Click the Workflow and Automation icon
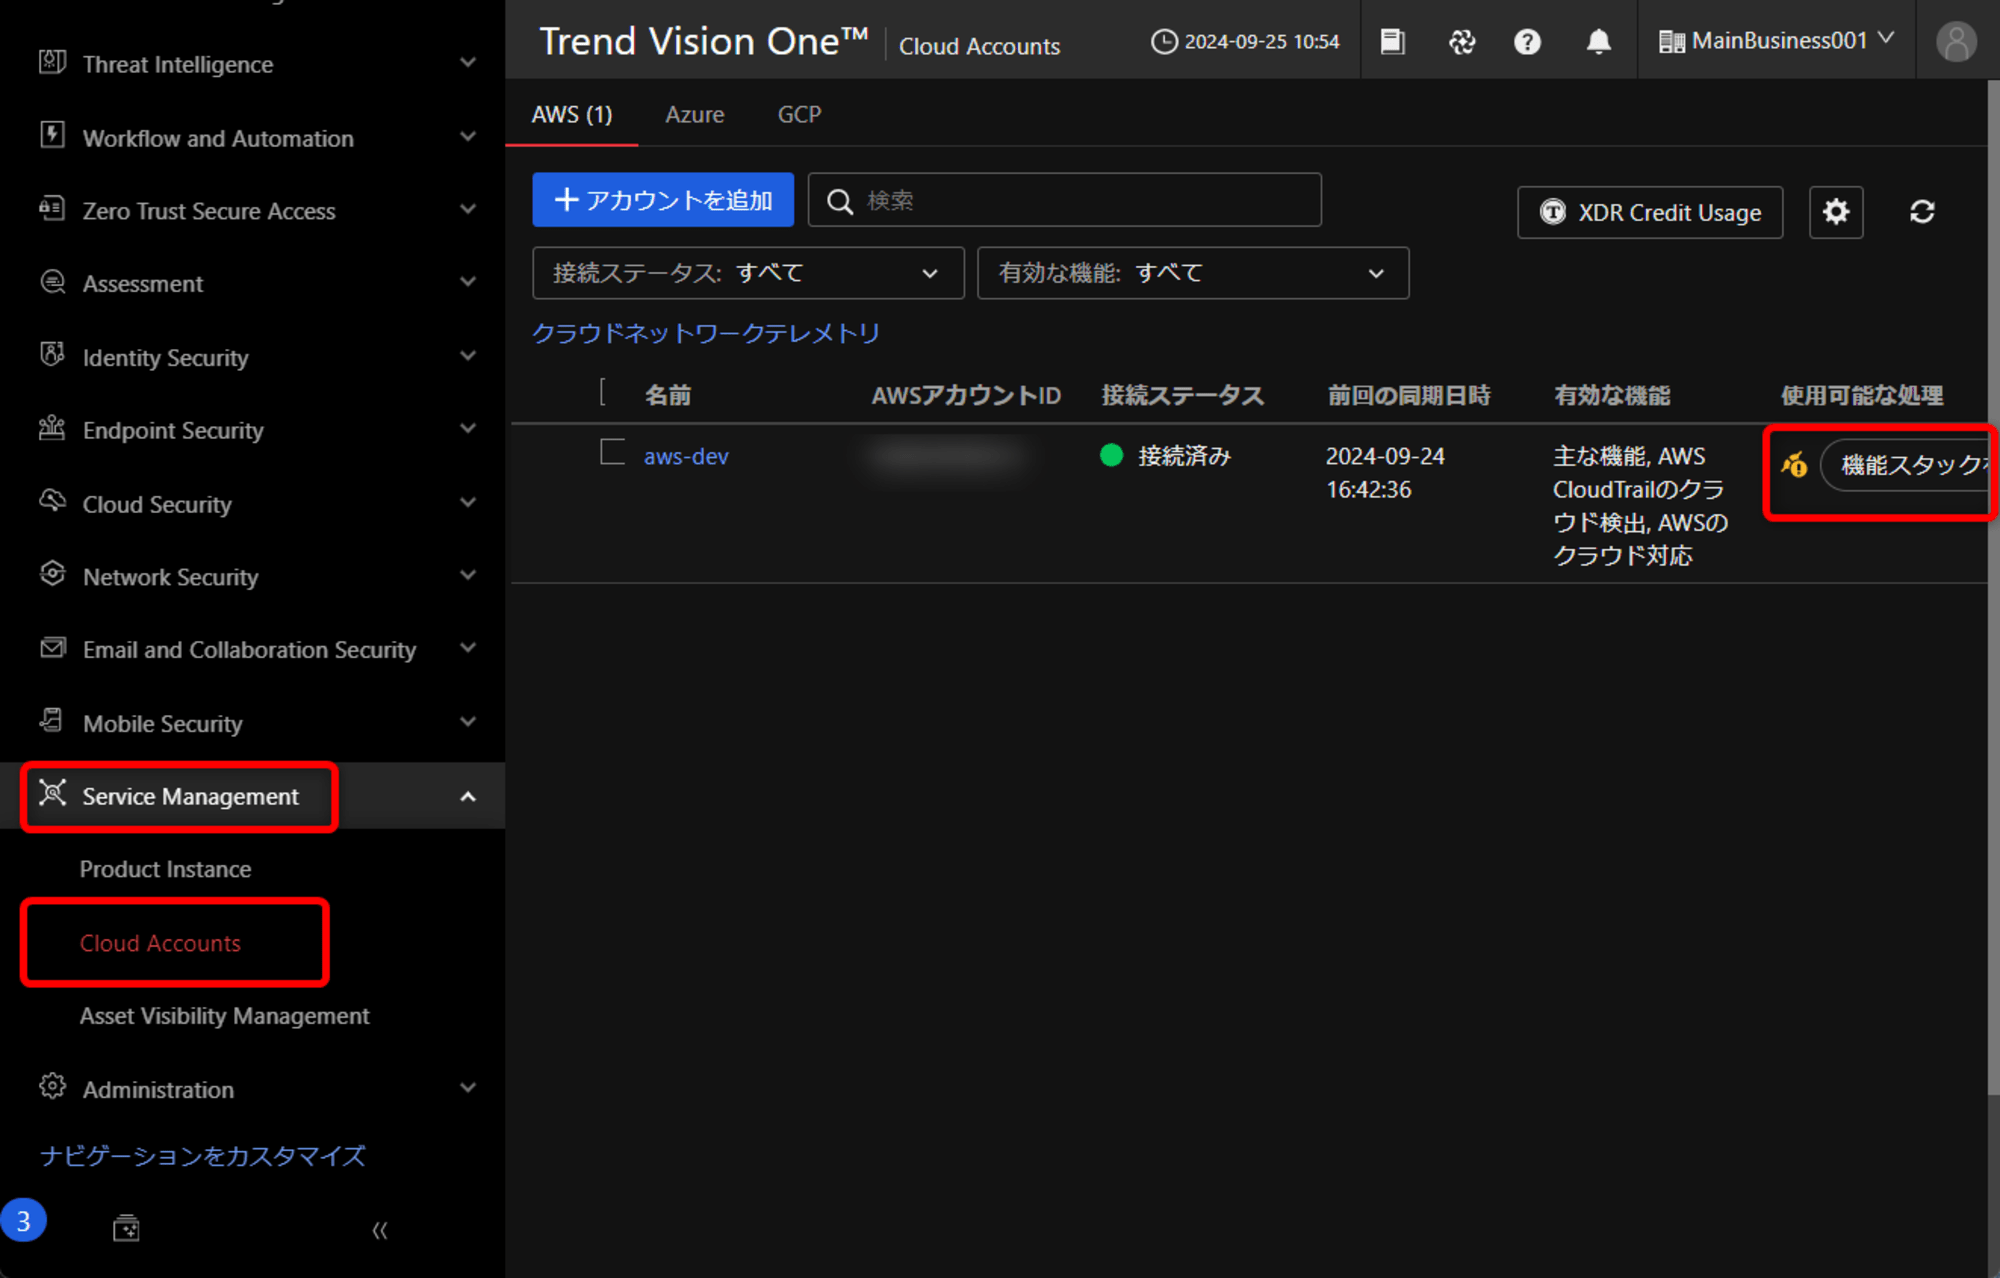2000x1278 pixels. tap(52, 135)
